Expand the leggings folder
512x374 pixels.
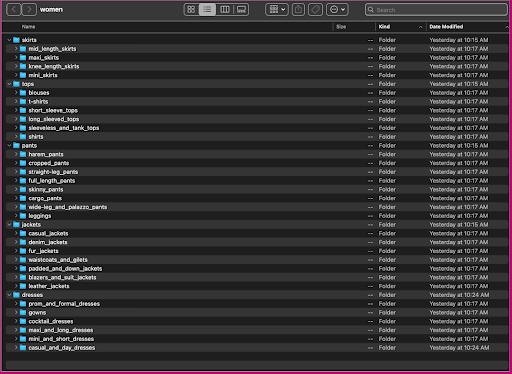click(16, 216)
